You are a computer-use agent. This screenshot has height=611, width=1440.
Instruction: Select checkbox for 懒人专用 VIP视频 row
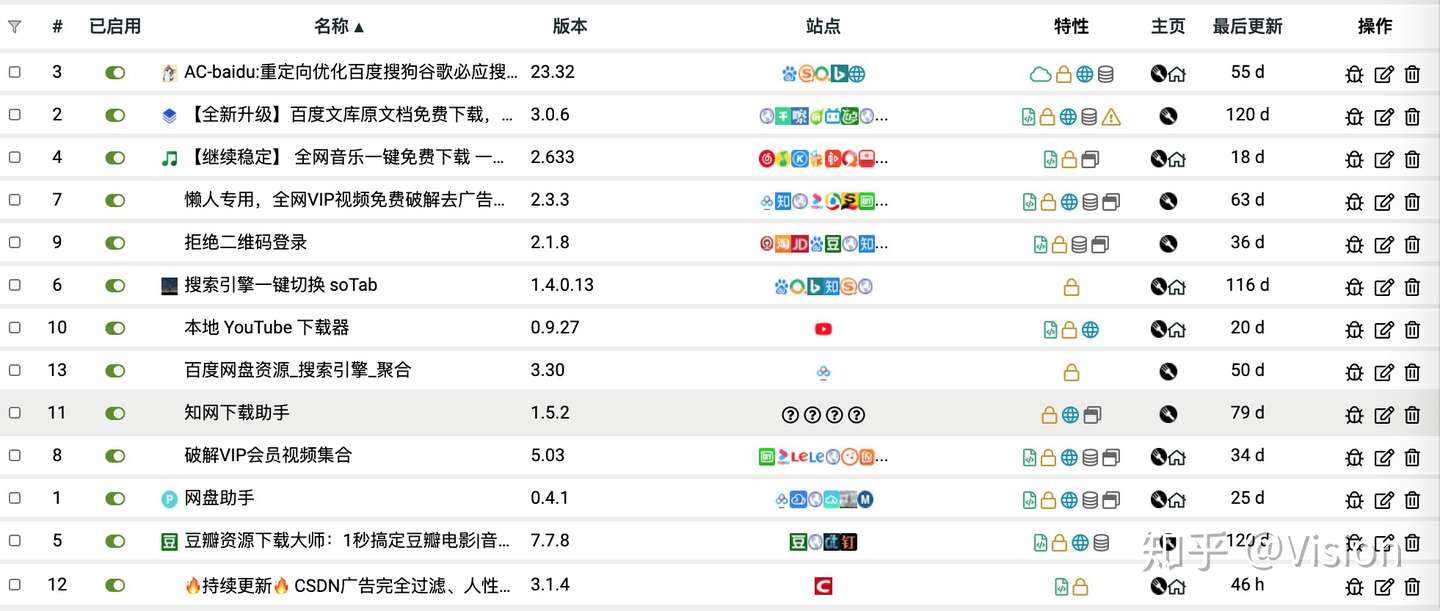[x=15, y=200]
